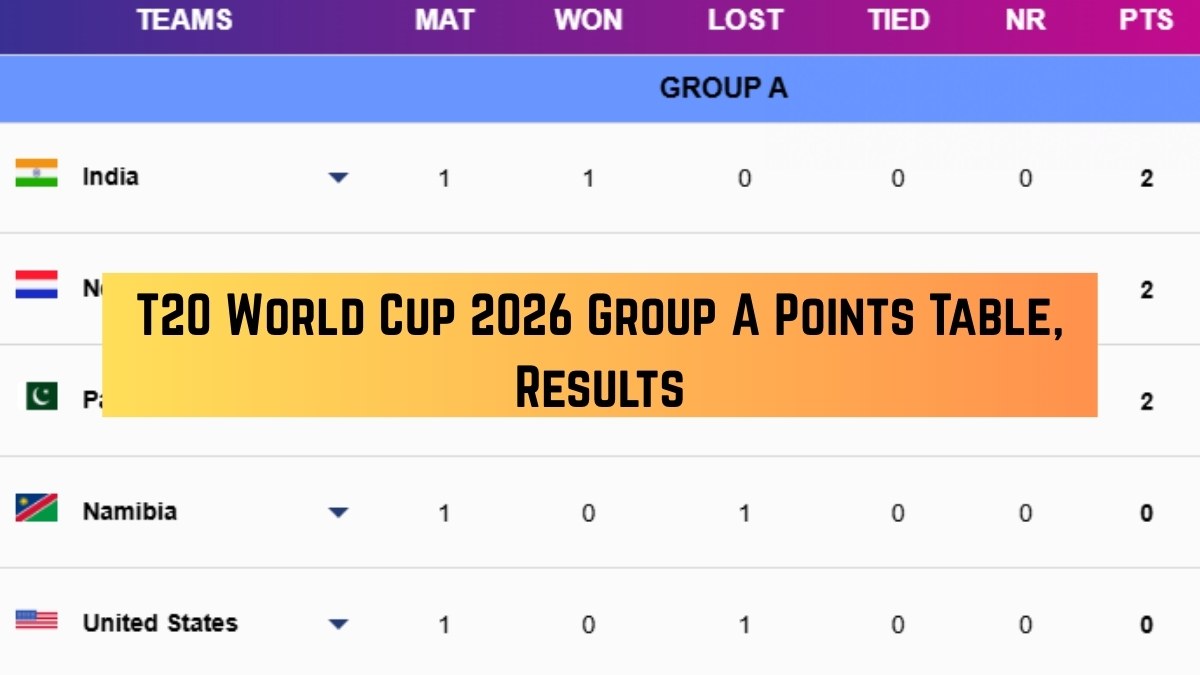Open the United States team link
1200x675 pixels.
[x=160, y=623]
